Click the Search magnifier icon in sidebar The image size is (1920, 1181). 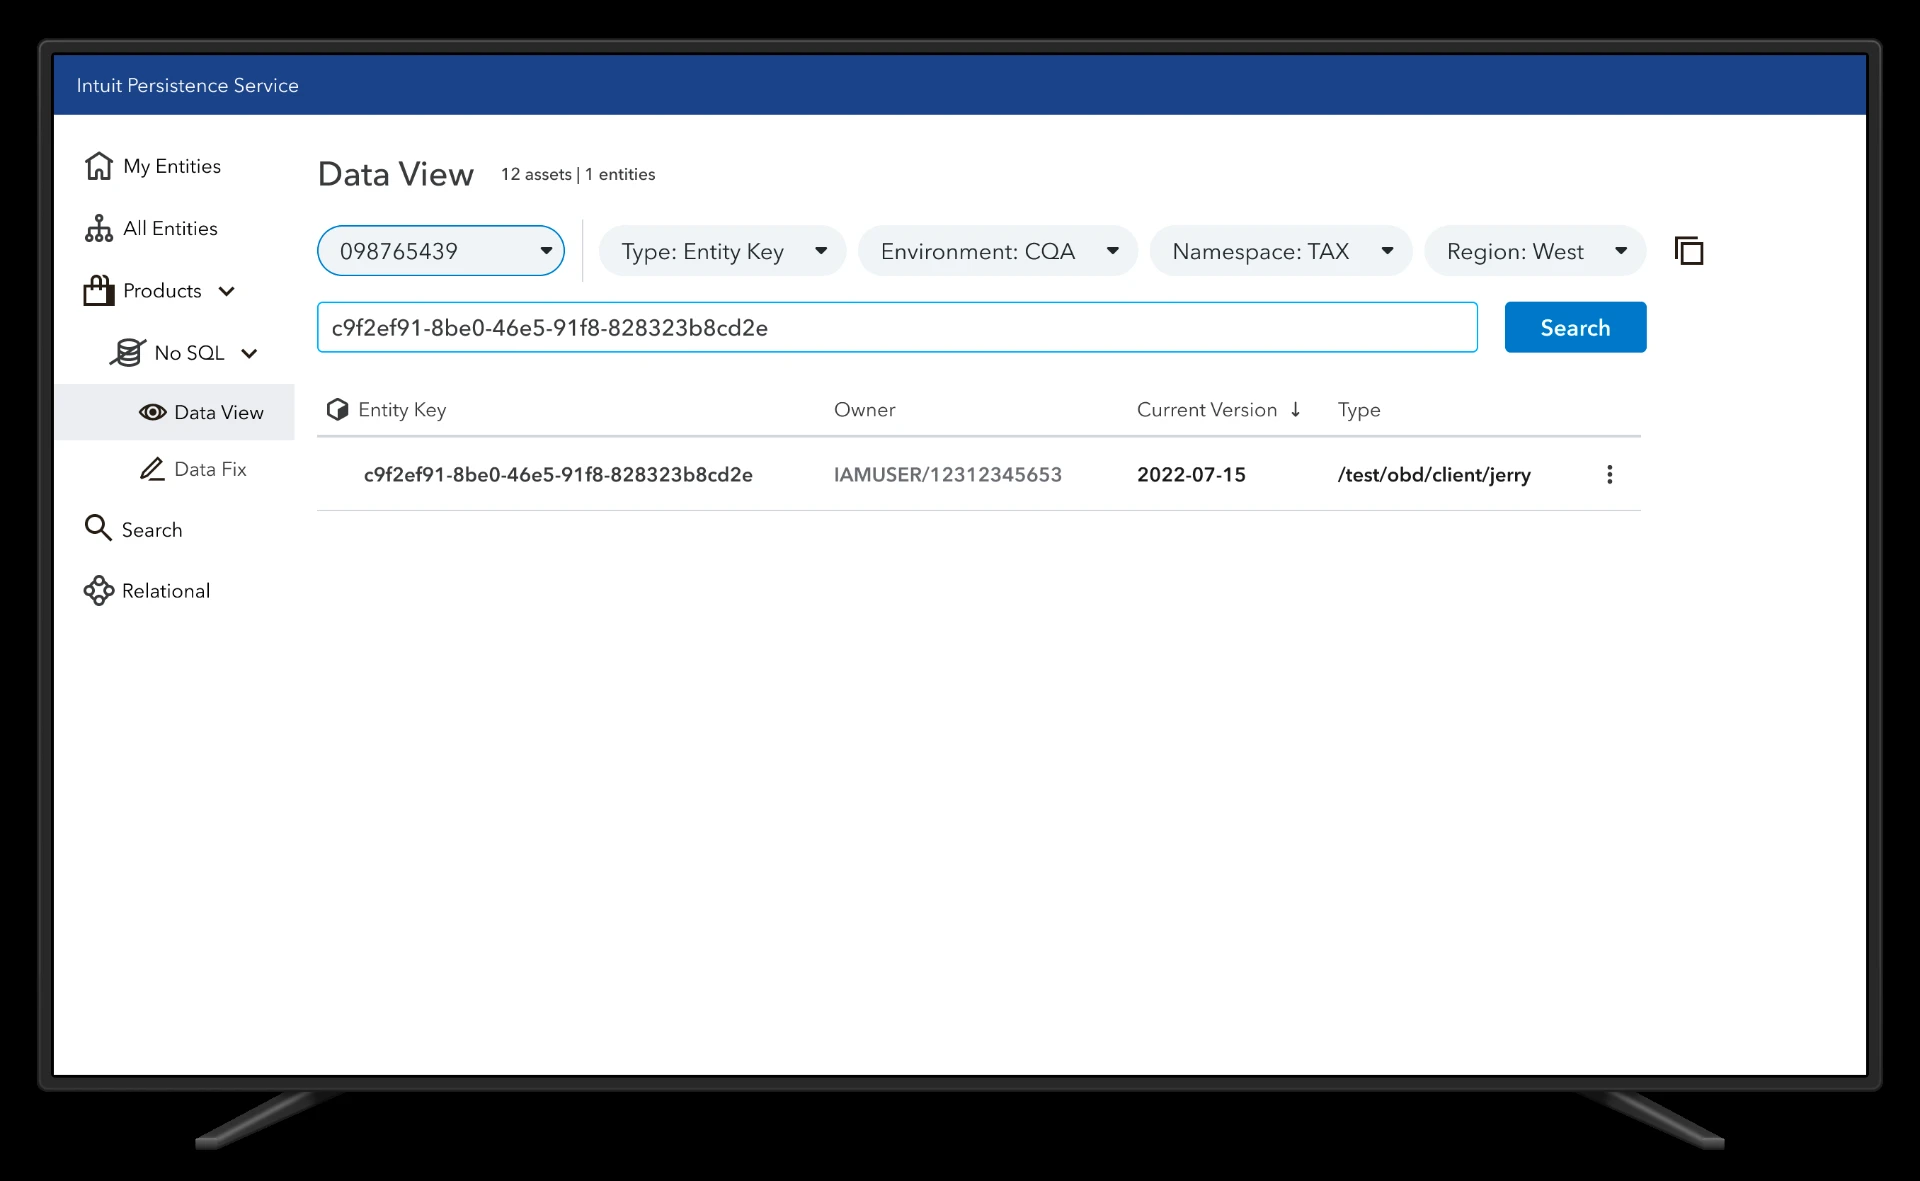pos(98,528)
